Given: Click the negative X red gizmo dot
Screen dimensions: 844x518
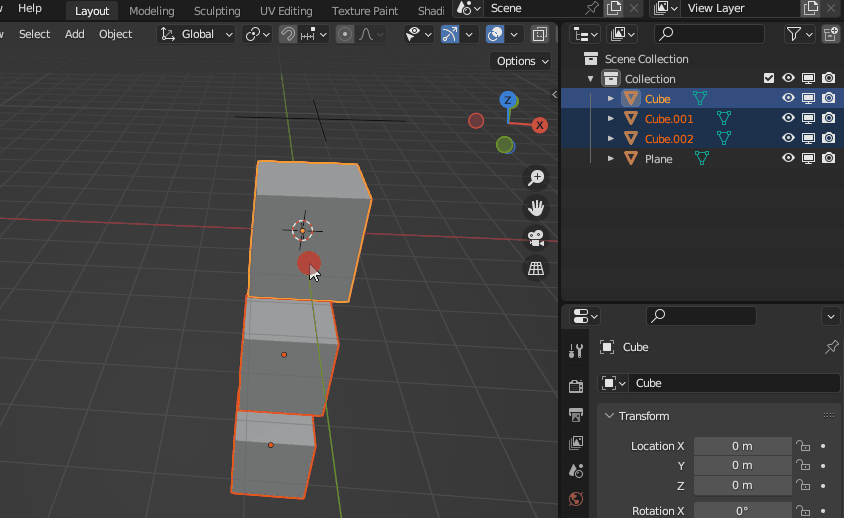Looking at the screenshot, I should coord(476,121).
